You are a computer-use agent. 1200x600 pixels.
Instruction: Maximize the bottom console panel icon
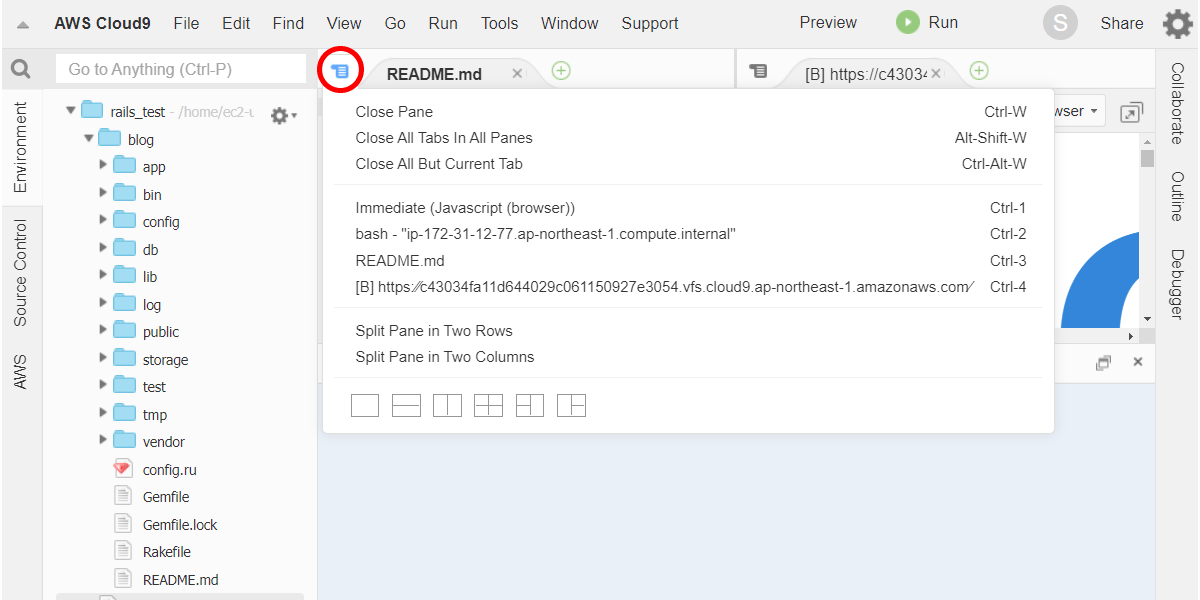point(1103,363)
